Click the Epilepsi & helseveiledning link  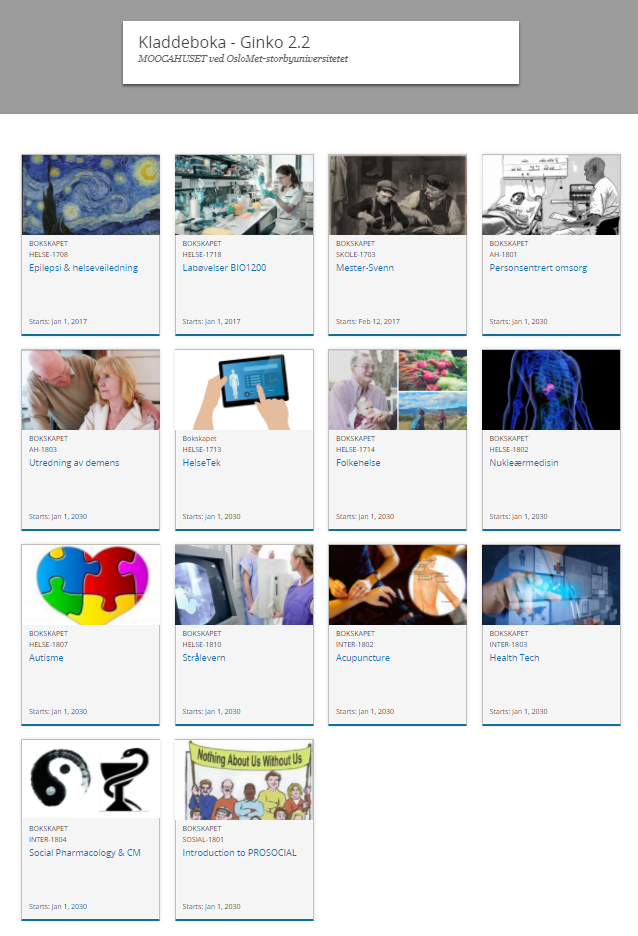(84, 268)
